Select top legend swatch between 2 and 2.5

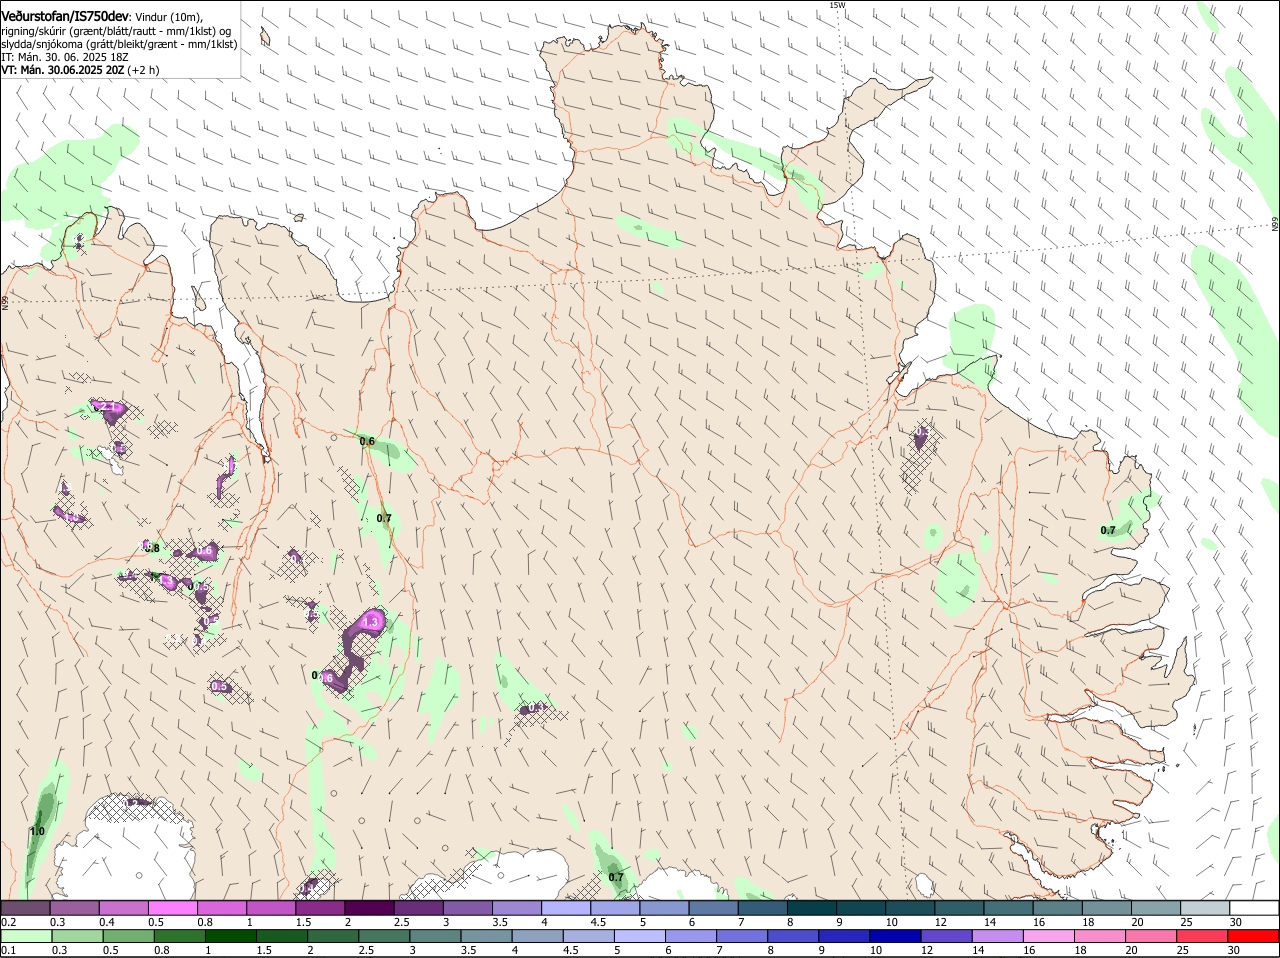point(369,907)
